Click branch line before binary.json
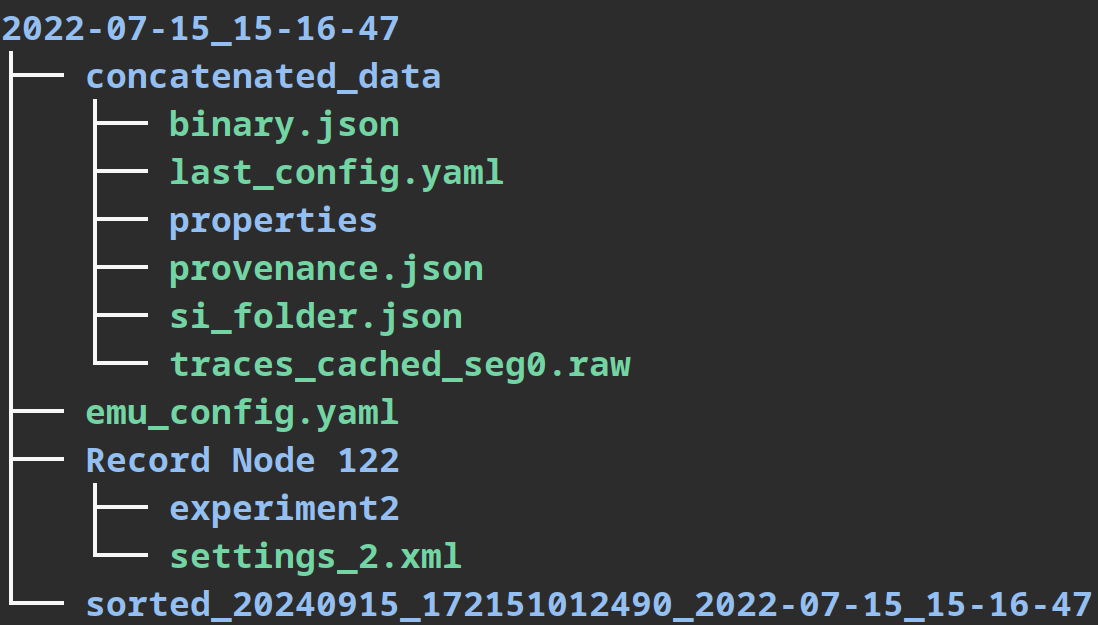The image size is (1098, 625). (x=120, y=123)
